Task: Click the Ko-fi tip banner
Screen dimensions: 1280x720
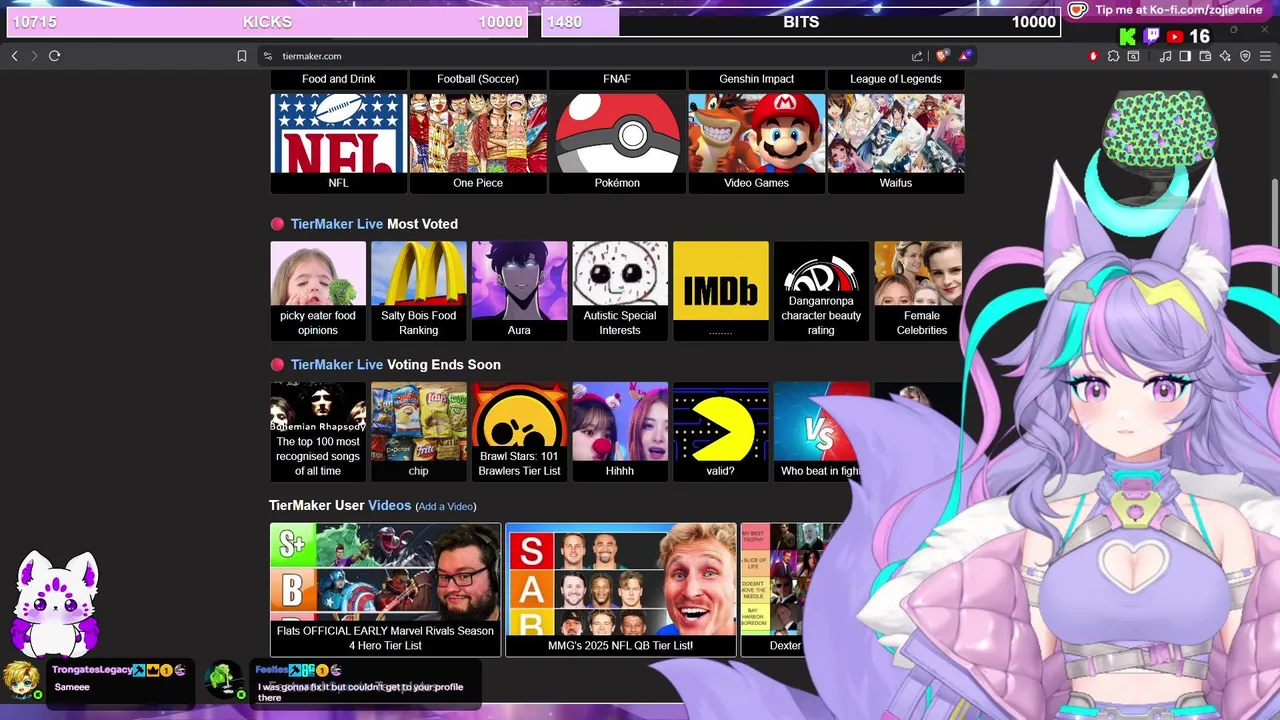Action: point(1166,10)
